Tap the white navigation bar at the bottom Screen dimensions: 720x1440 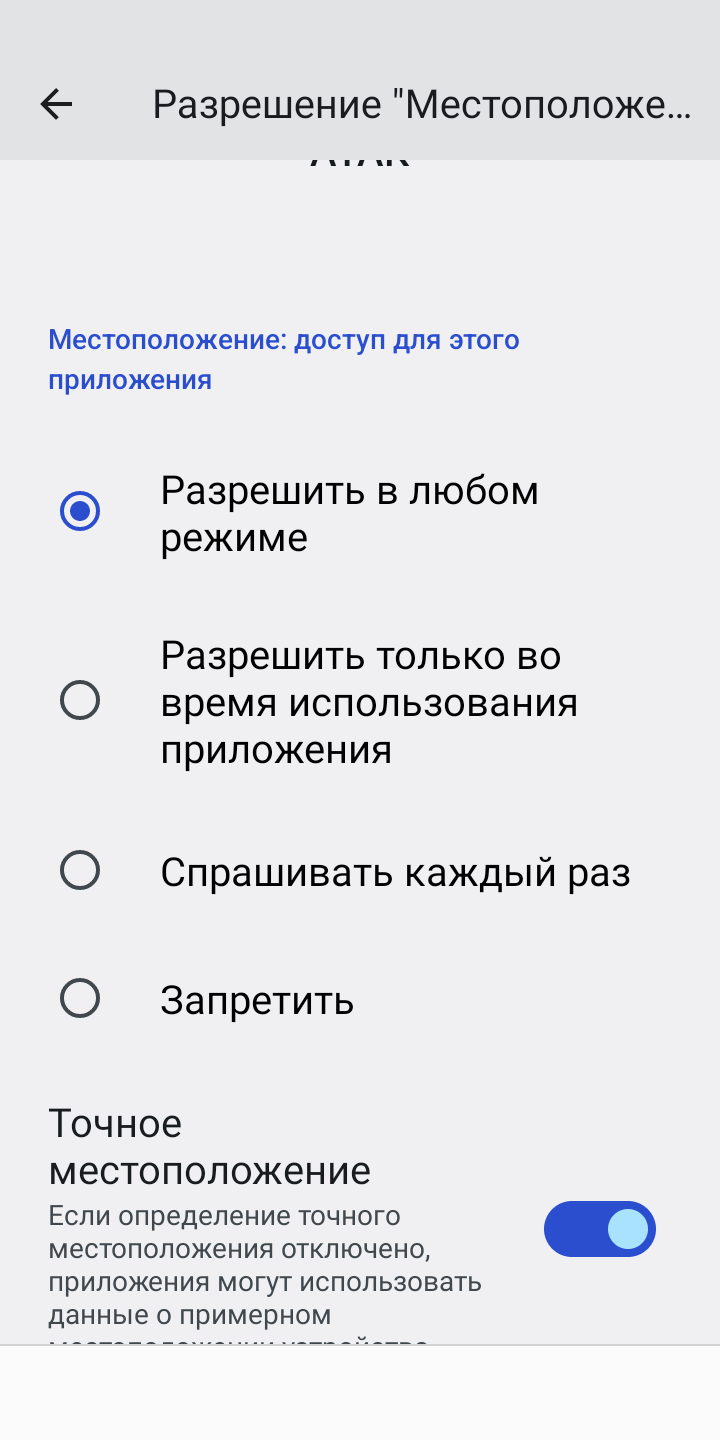[x=360, y=1392]
